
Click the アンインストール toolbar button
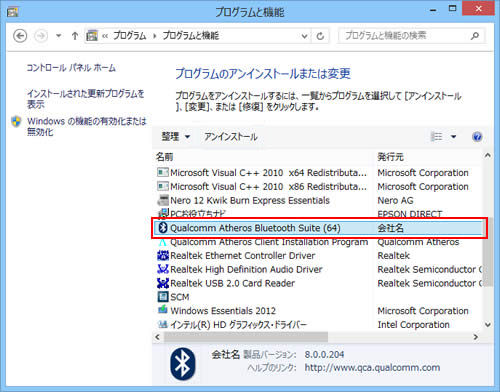pos(231,137)
